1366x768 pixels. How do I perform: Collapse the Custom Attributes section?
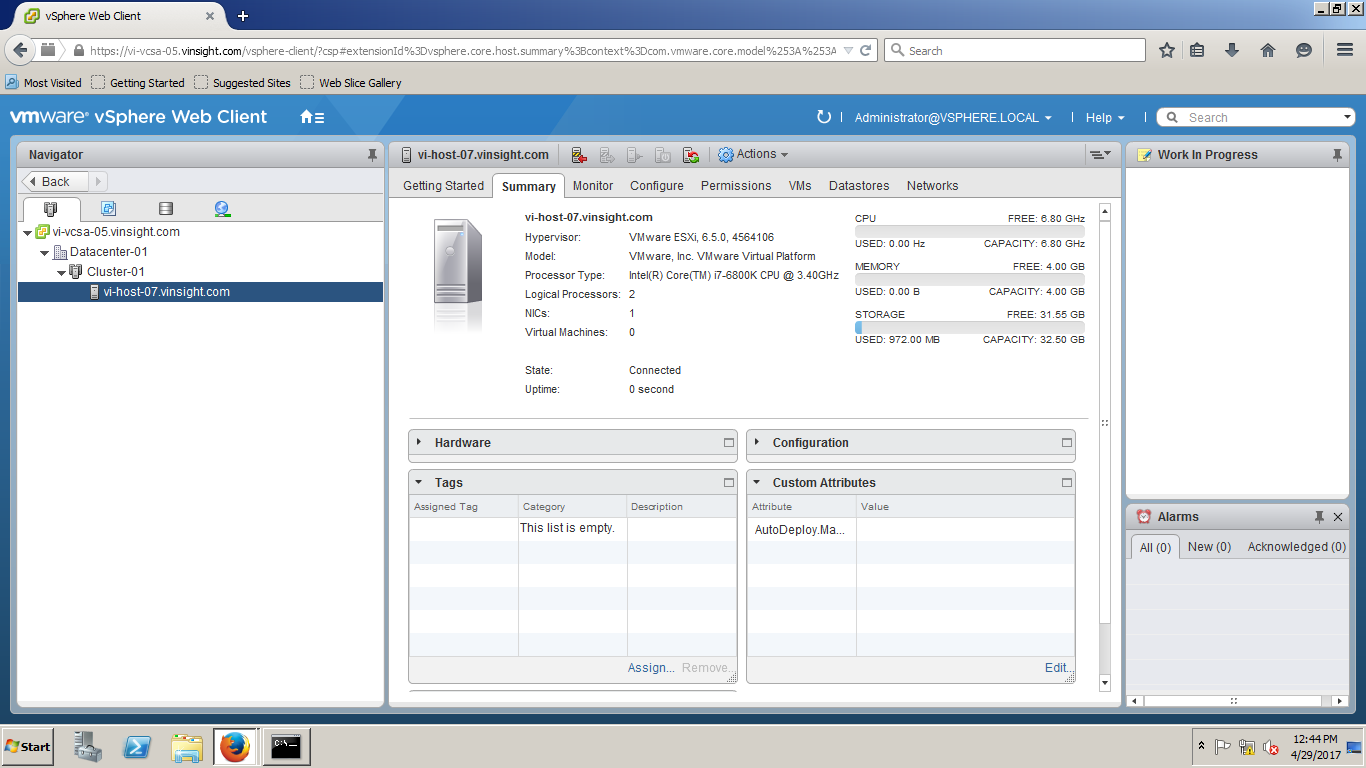(x=757, y=482)
